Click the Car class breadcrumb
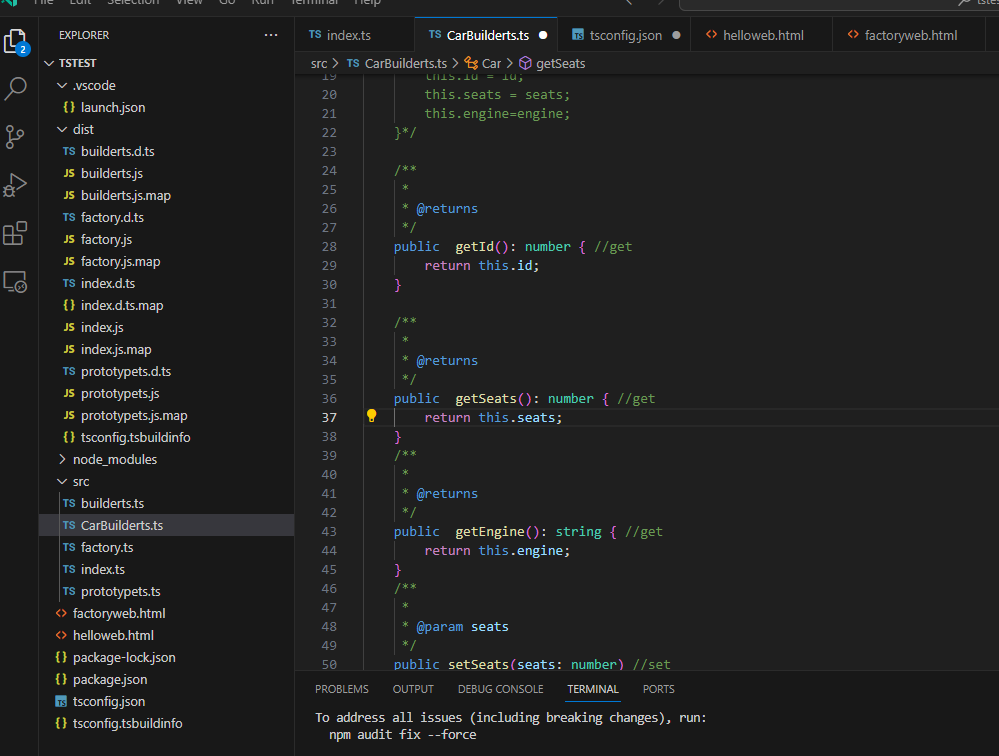Viewport: 999px width, 756px height. (x=491, y=63)
